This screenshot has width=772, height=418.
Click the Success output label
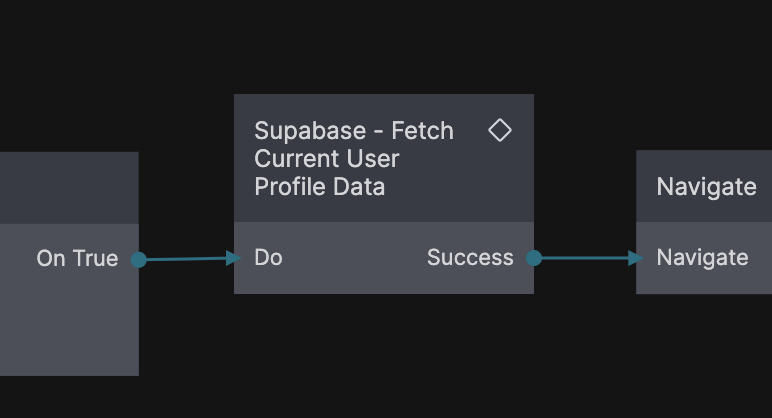pos(470,258)
